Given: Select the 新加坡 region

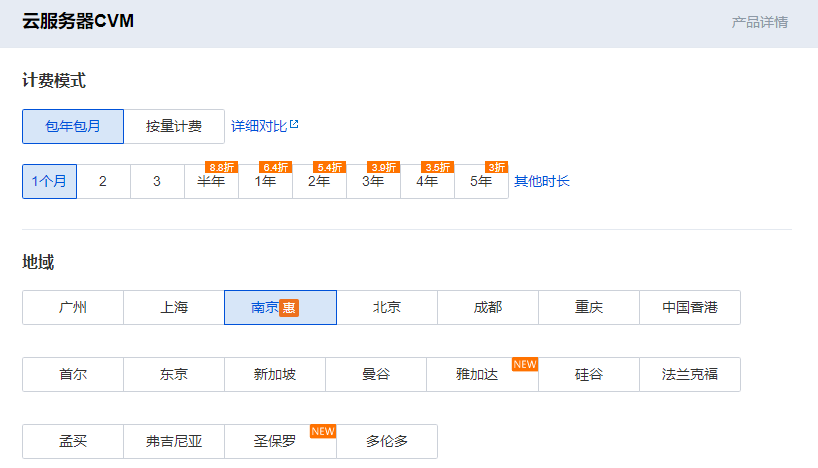Looking at the screenshot, I should pyautogui.click(x=275, y=374).
